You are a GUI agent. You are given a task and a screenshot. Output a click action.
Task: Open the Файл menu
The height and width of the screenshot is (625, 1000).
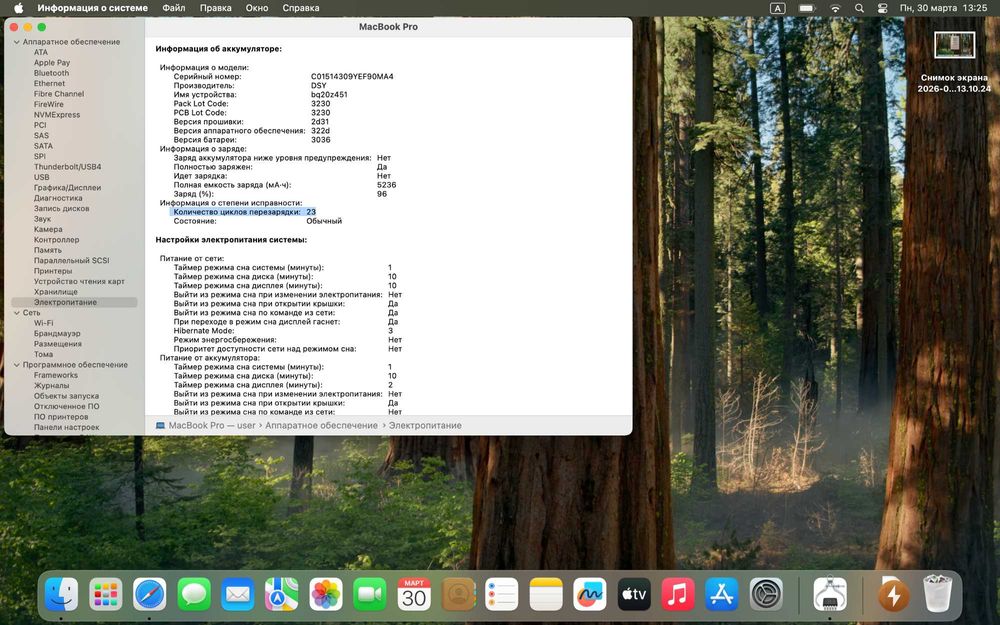(173, 8)
